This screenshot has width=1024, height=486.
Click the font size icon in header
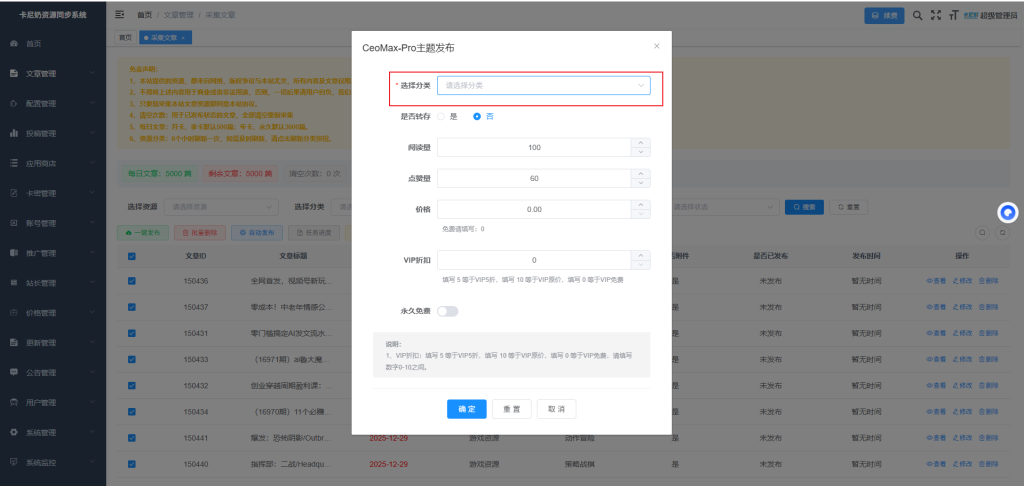click(x=953, y=15)
